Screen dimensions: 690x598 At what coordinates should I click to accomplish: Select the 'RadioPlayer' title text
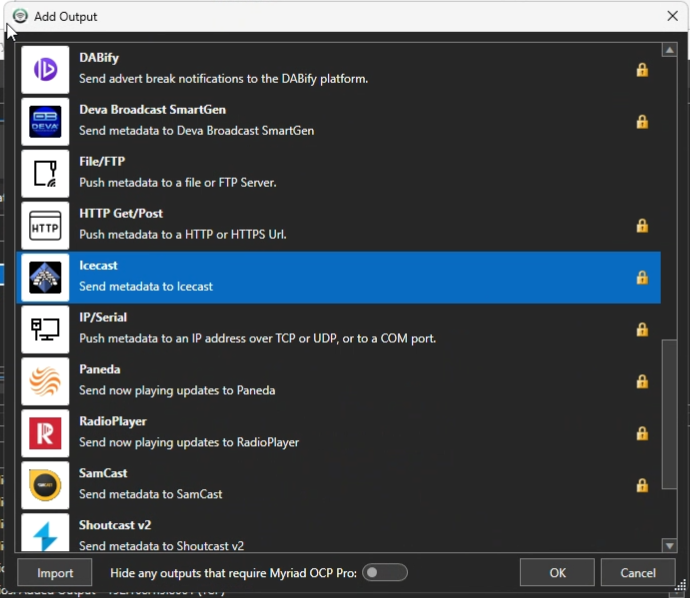pos(113,421)
